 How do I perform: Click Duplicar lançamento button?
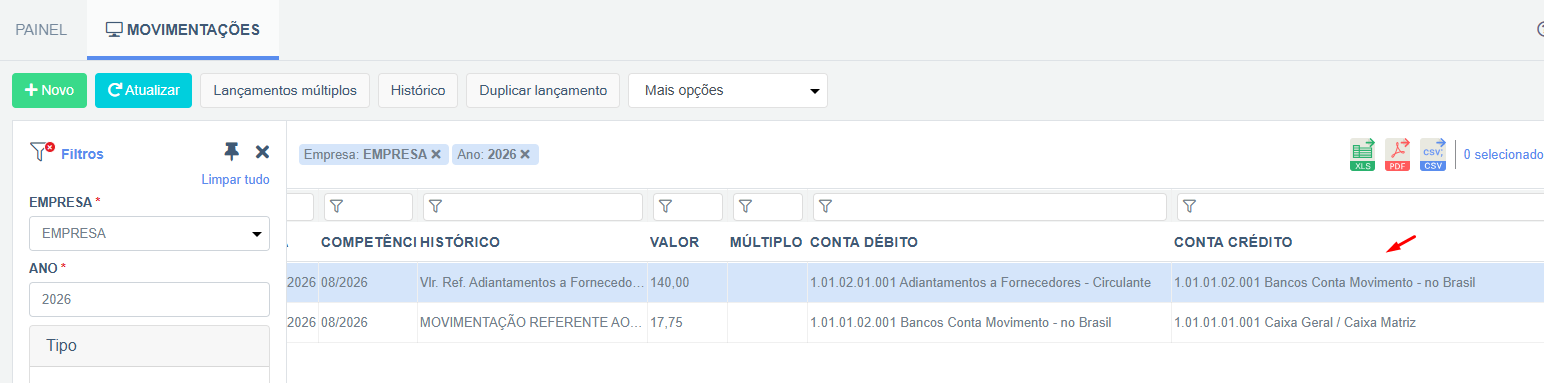tap(543, 90)
